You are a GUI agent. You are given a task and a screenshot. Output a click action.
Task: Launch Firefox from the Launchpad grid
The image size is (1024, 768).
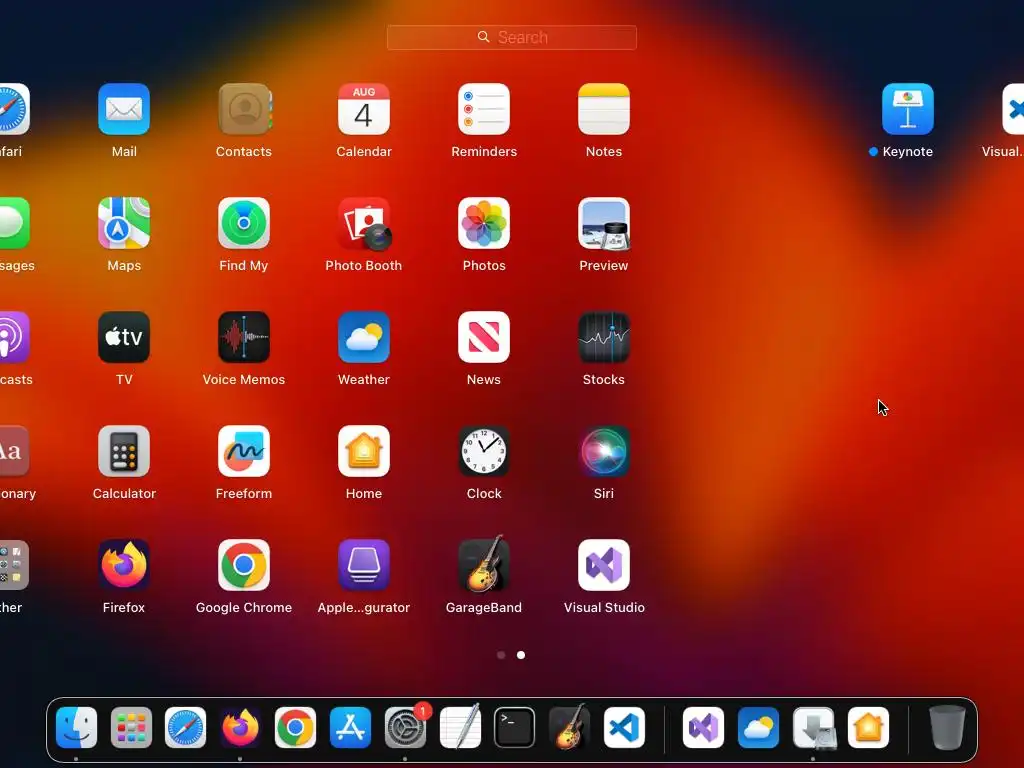(x=124, y=565)
